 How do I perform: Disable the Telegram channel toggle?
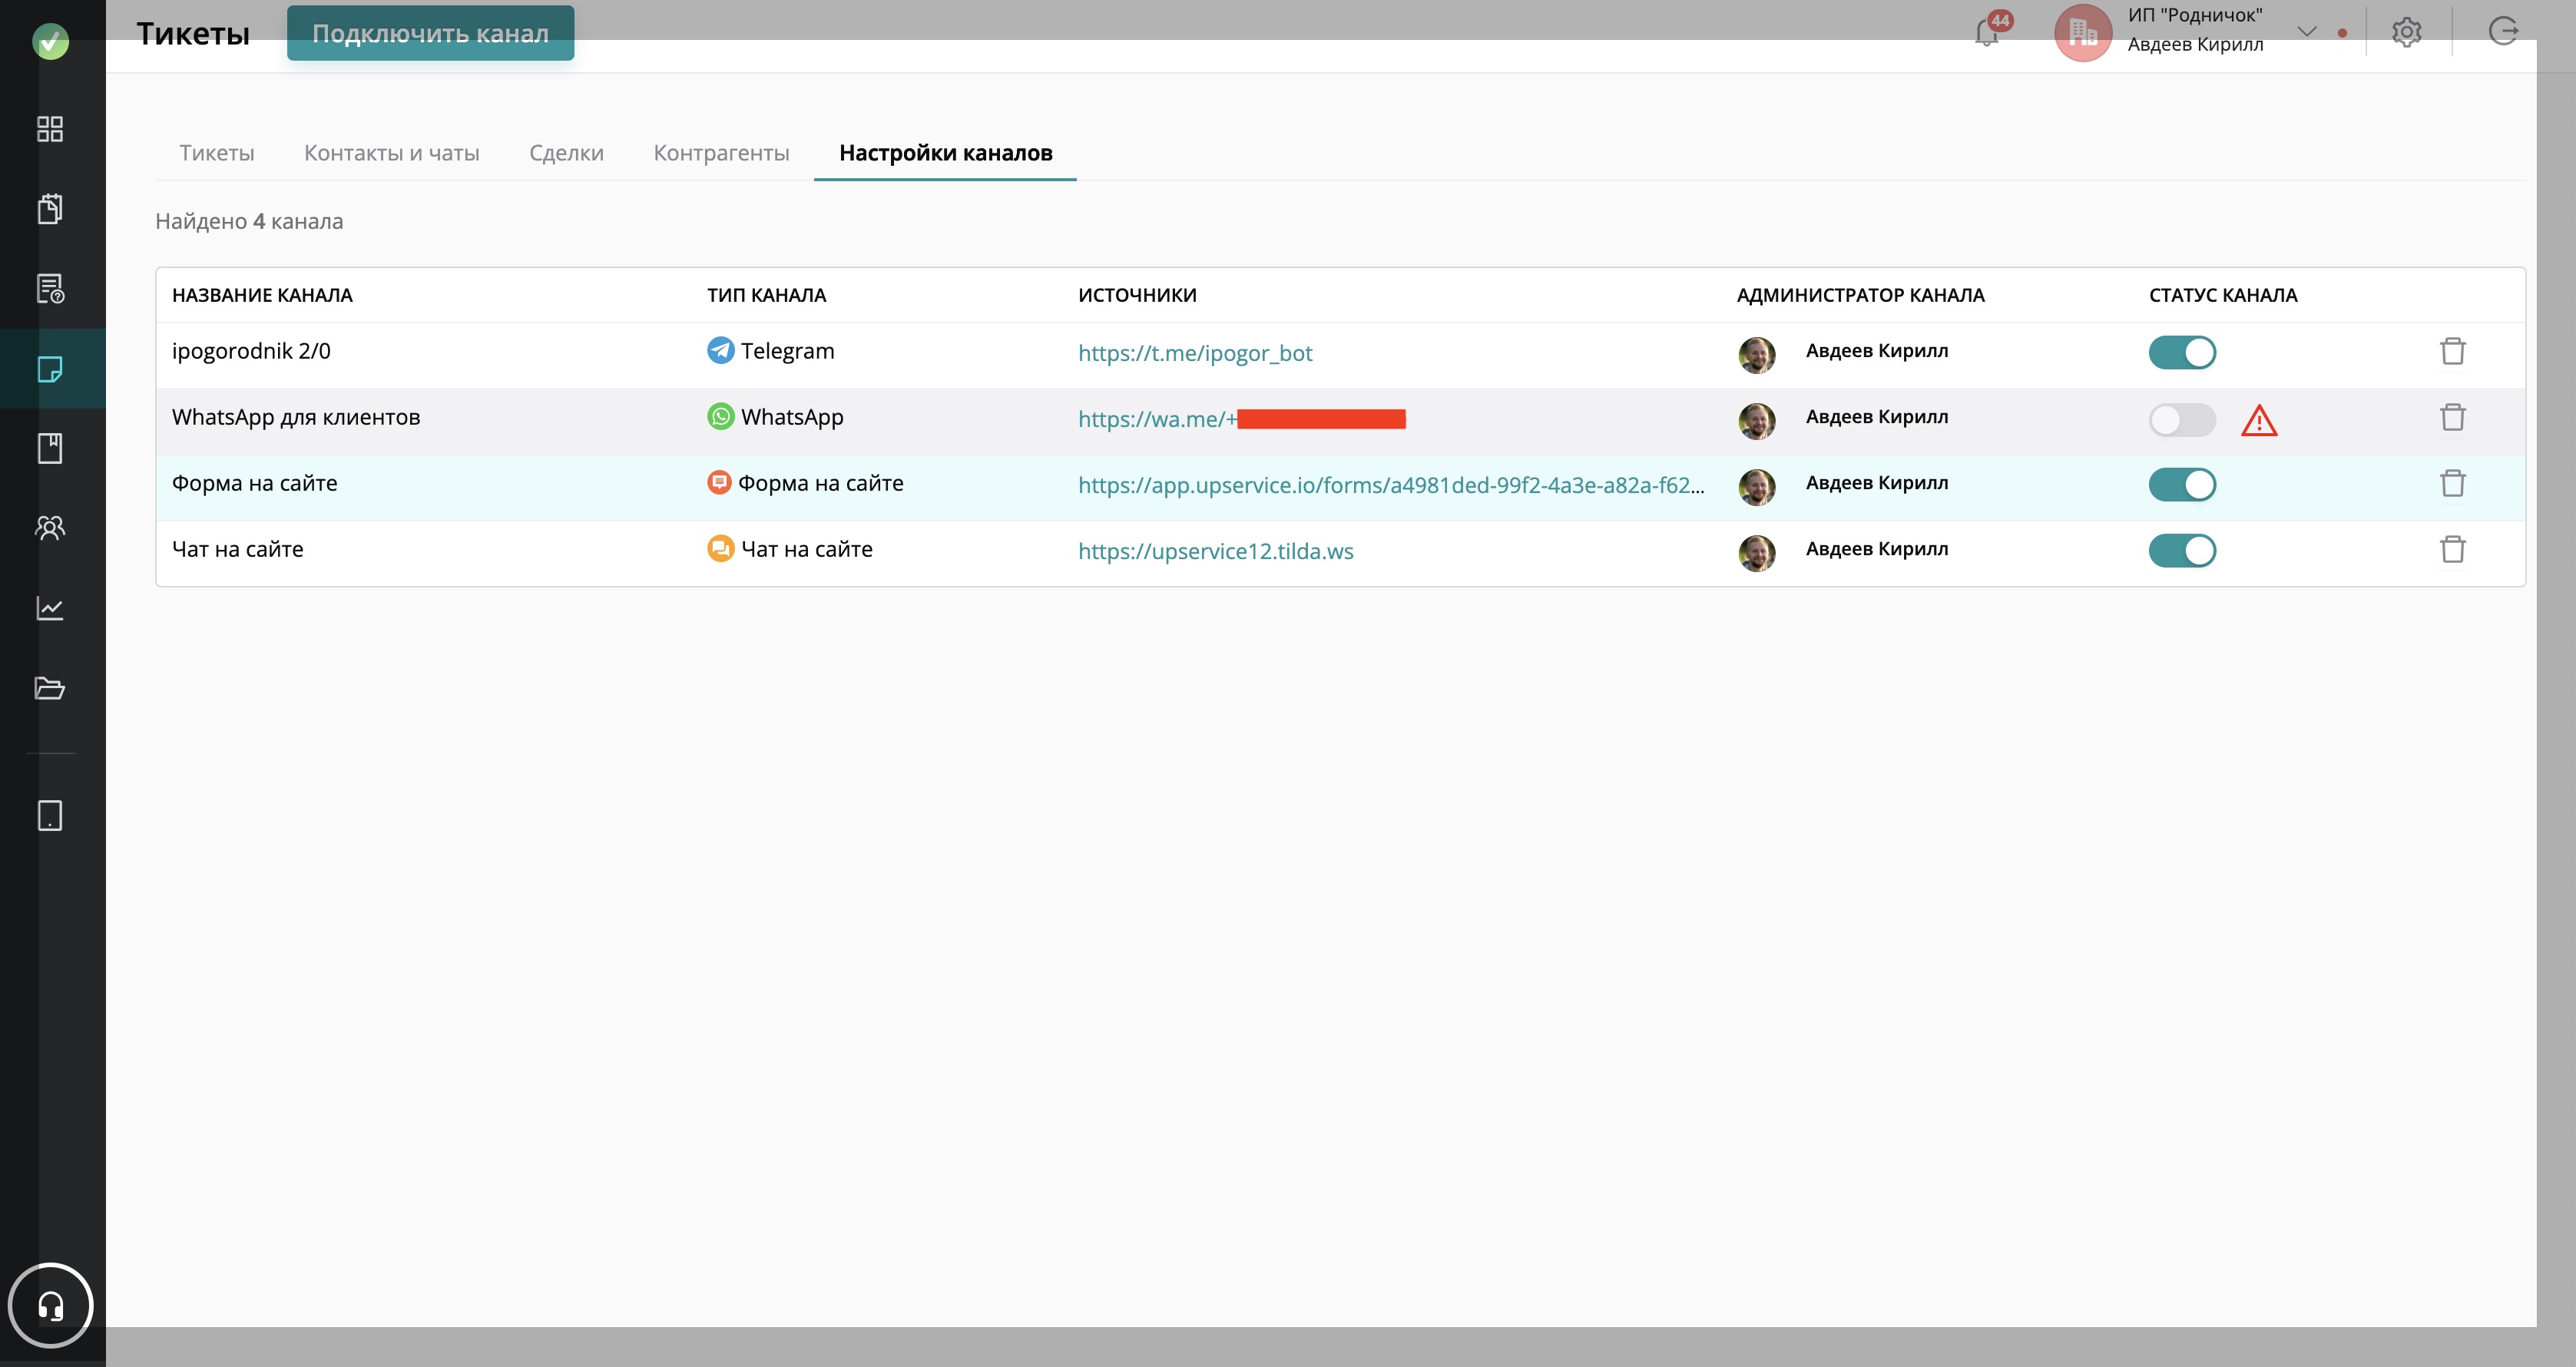[2182, 353]
